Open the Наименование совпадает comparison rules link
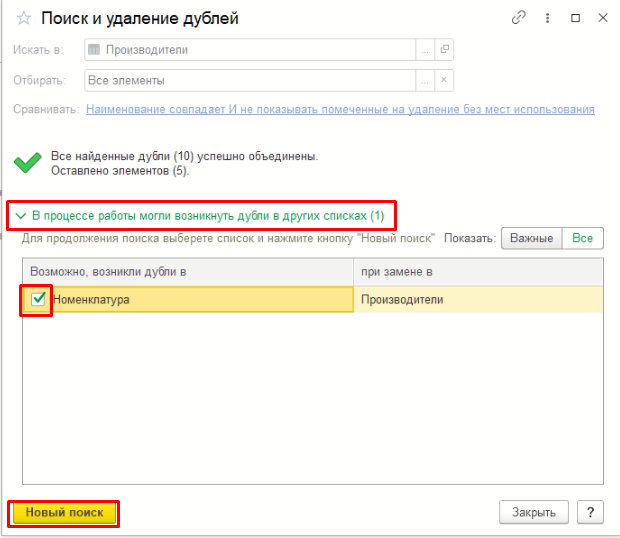 (340, 109)
